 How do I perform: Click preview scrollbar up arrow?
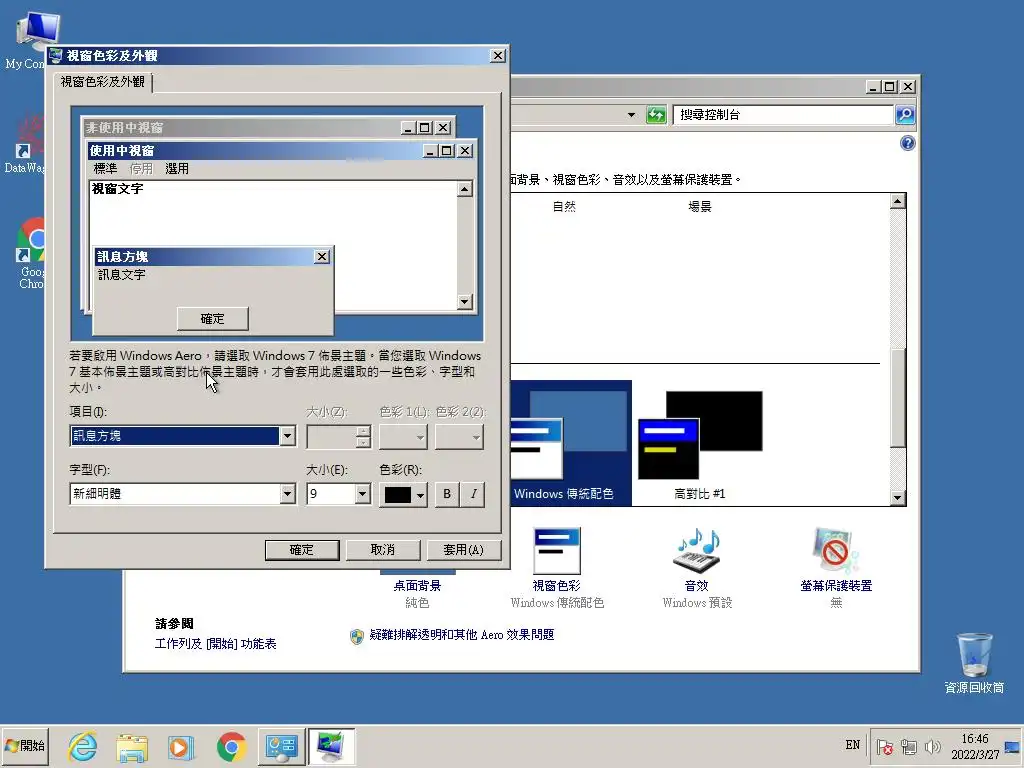(x=465, y=189)
